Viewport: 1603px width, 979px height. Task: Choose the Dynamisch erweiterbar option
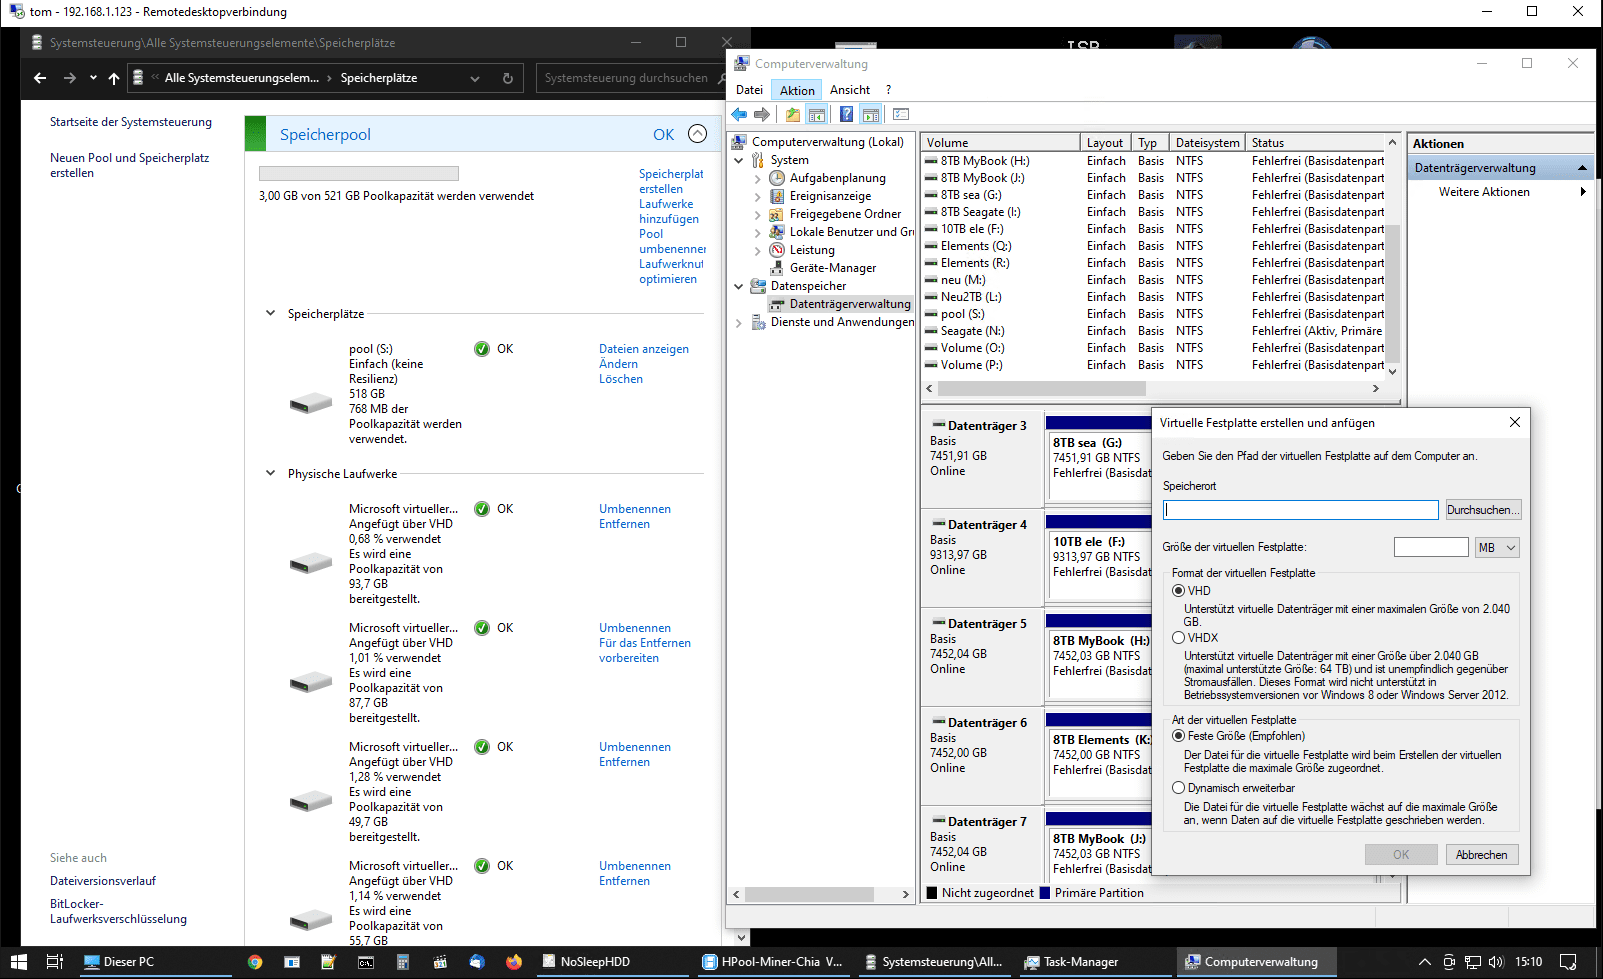1178,788
